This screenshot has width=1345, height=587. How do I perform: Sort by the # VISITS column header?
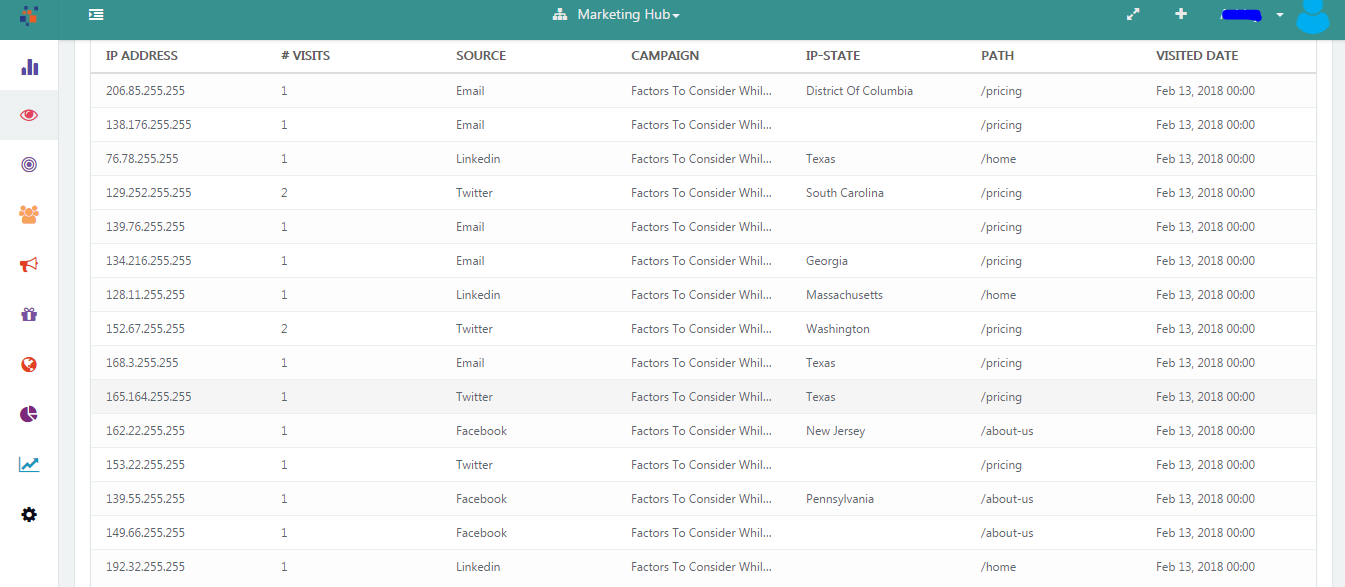click(x=305, y=56)
